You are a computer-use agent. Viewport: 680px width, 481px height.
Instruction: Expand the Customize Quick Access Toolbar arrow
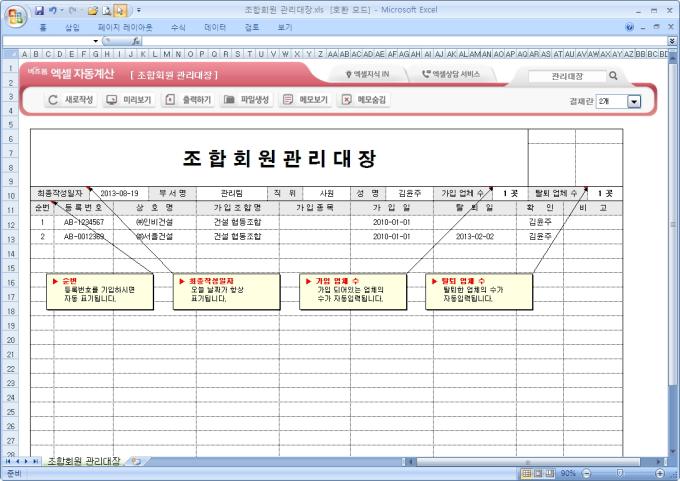(x=139, y=10)
